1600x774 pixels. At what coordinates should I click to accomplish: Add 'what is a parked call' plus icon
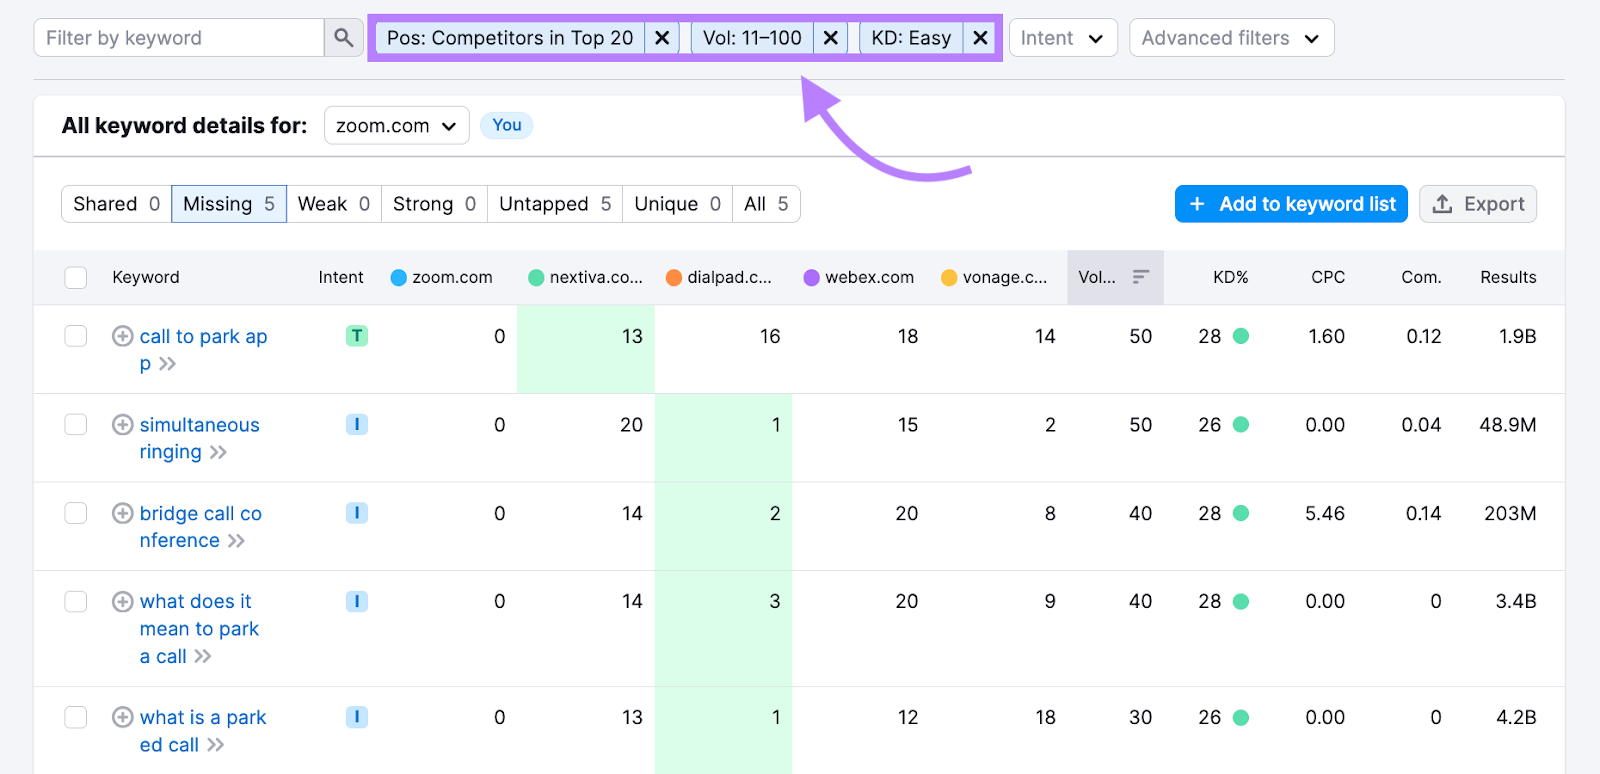[122, 717]
